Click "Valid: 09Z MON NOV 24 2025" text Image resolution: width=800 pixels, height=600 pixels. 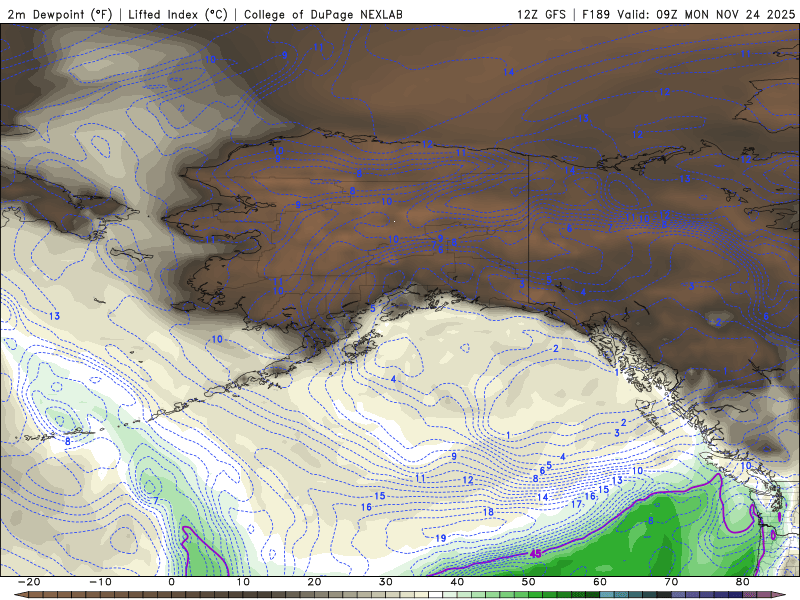(x=706, y=14)
